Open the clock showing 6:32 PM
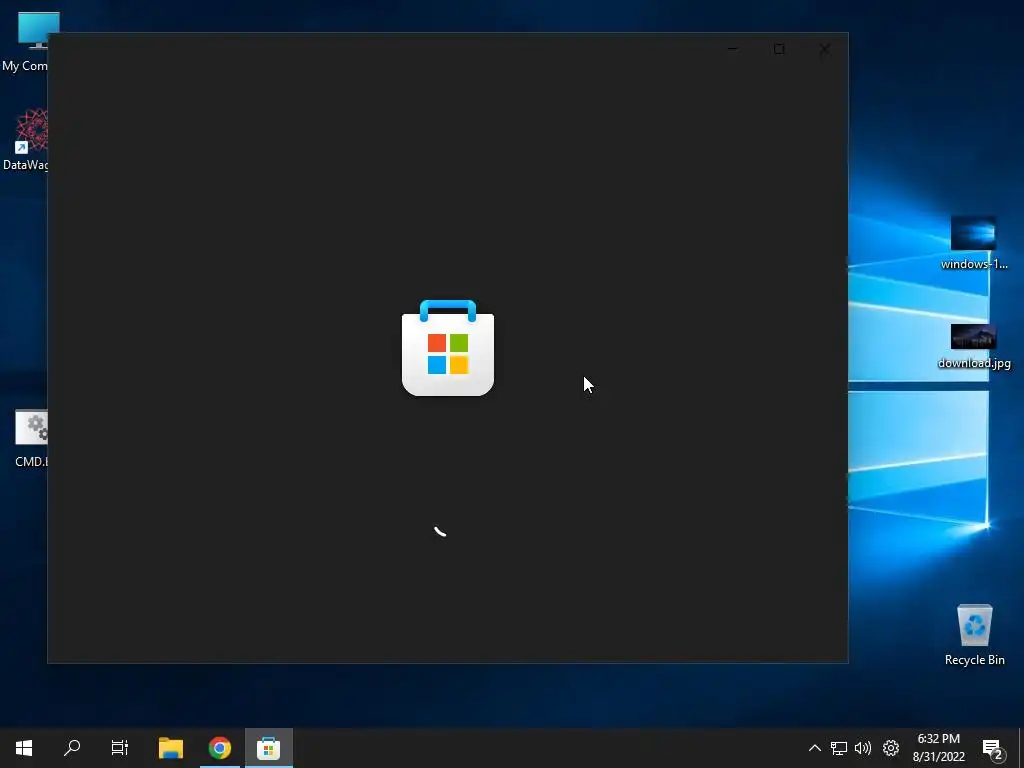 pyautogui.click(x=938, y=748)
